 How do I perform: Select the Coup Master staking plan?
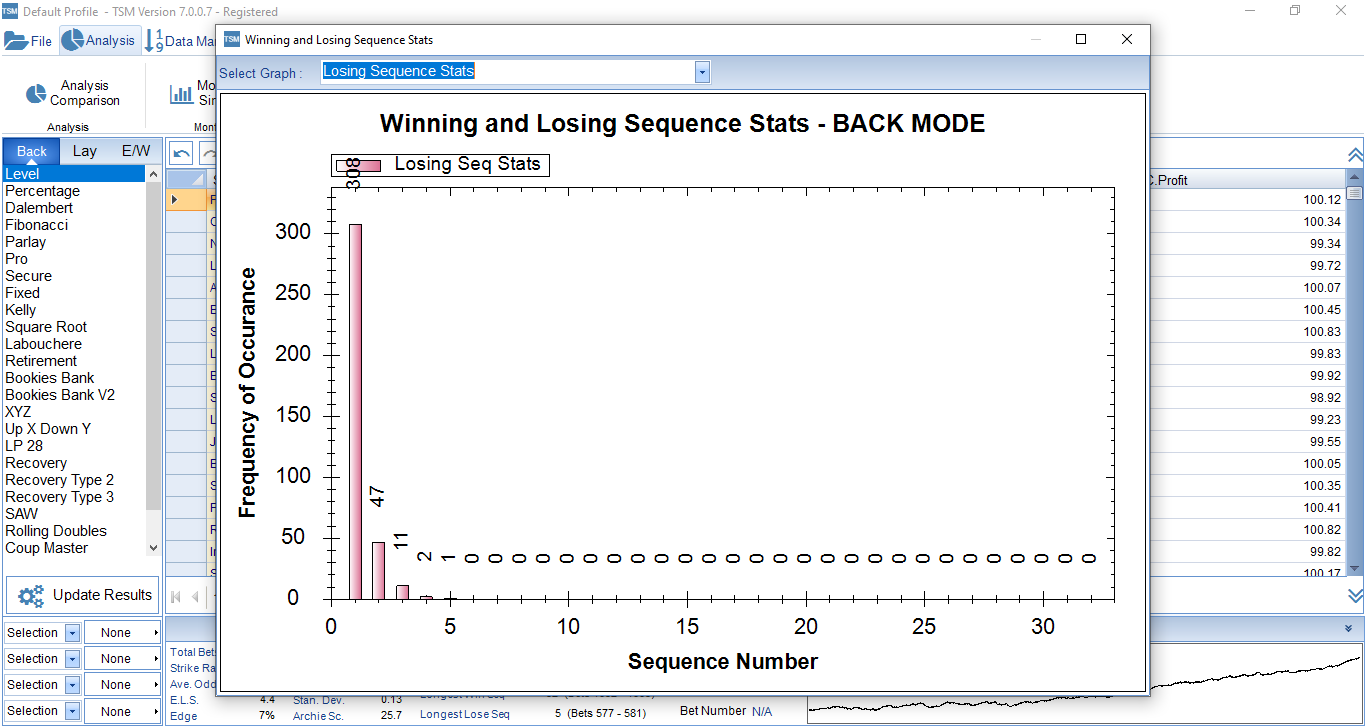pos(75,548)
